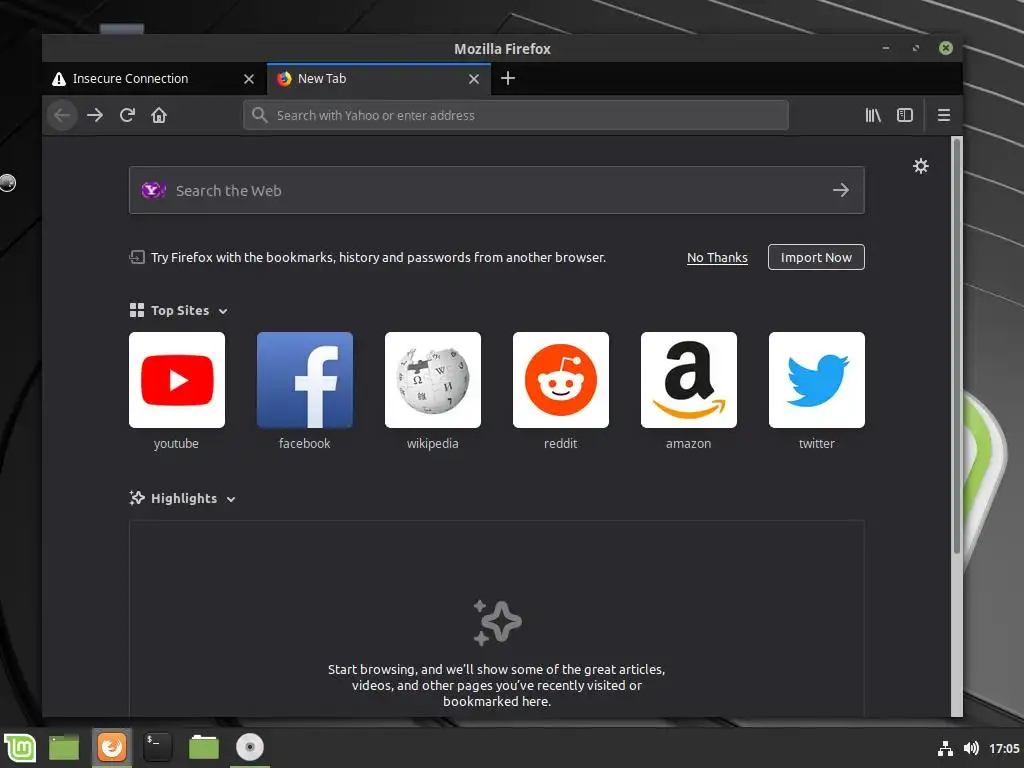Click the import browser data icon
Image resolution: width=1024 pixels, height=768 pixels.
(136, 257)
